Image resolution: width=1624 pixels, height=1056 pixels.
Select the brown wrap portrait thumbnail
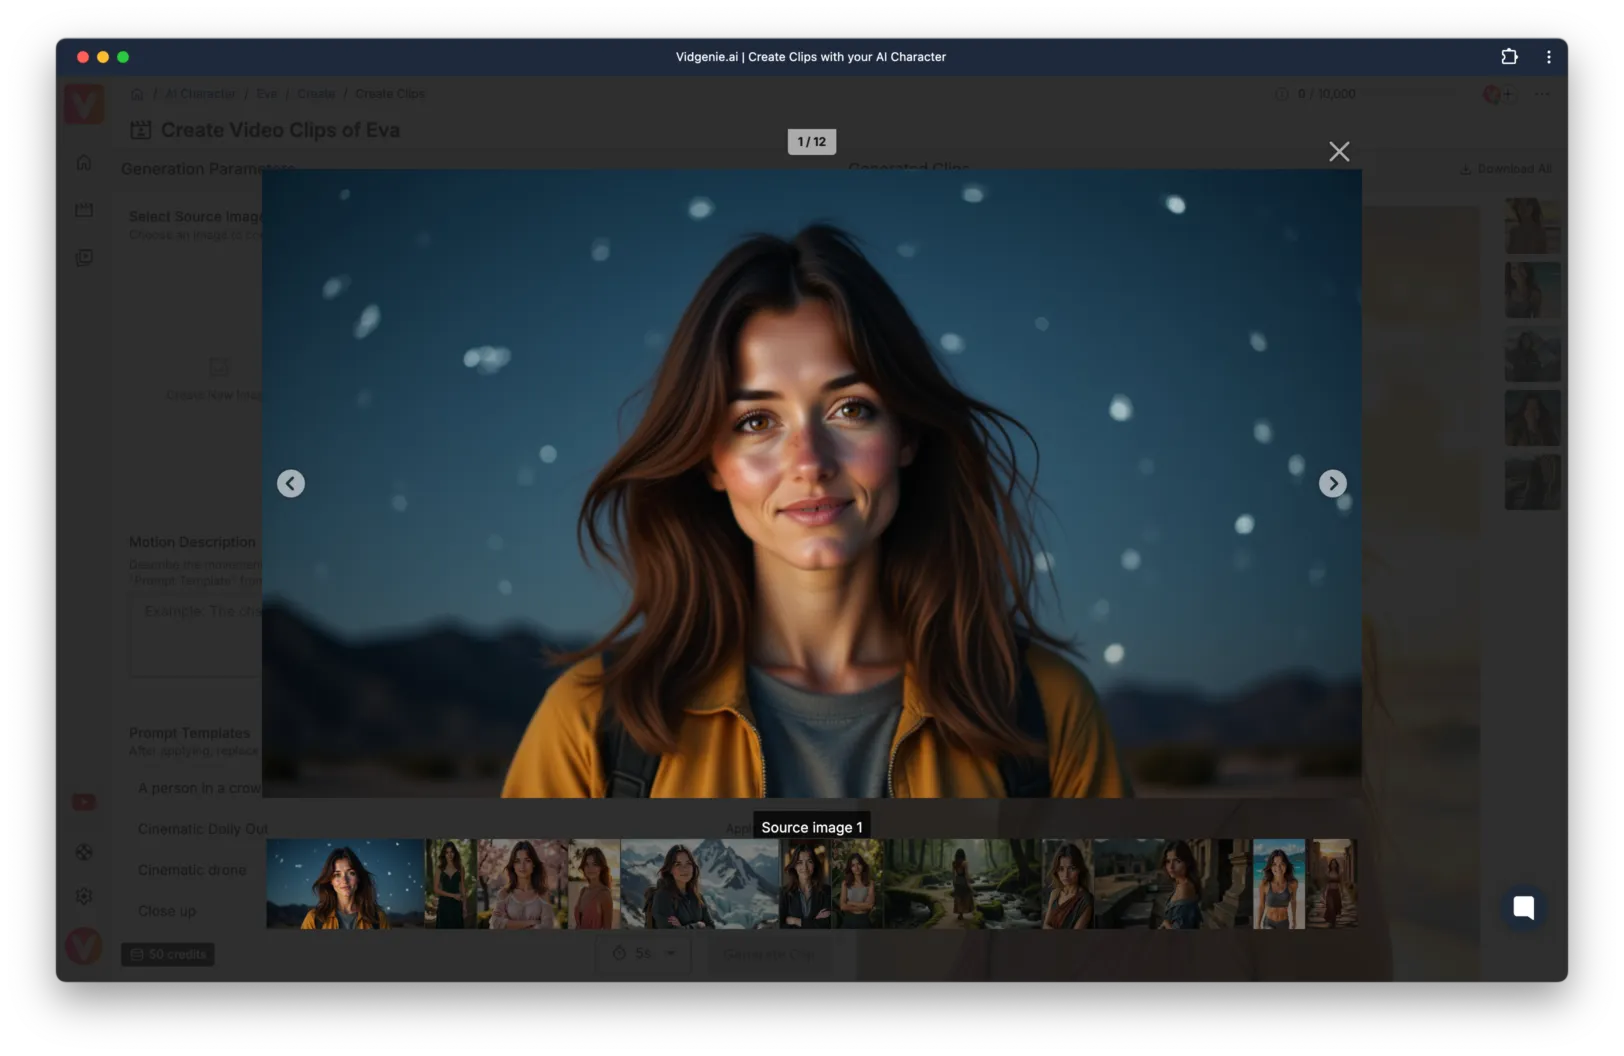click(x=1067, y=884)
